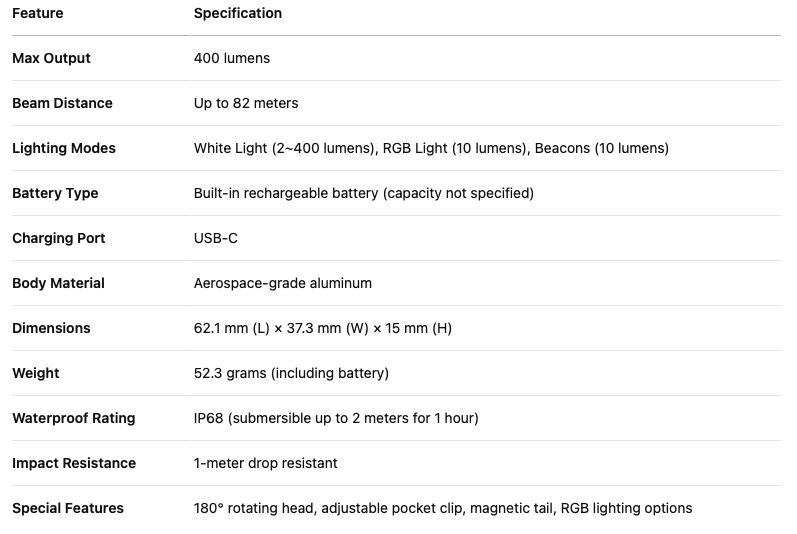Click the White Light and RGB modes text
The image size is (797, 534).
click(431, 148)
